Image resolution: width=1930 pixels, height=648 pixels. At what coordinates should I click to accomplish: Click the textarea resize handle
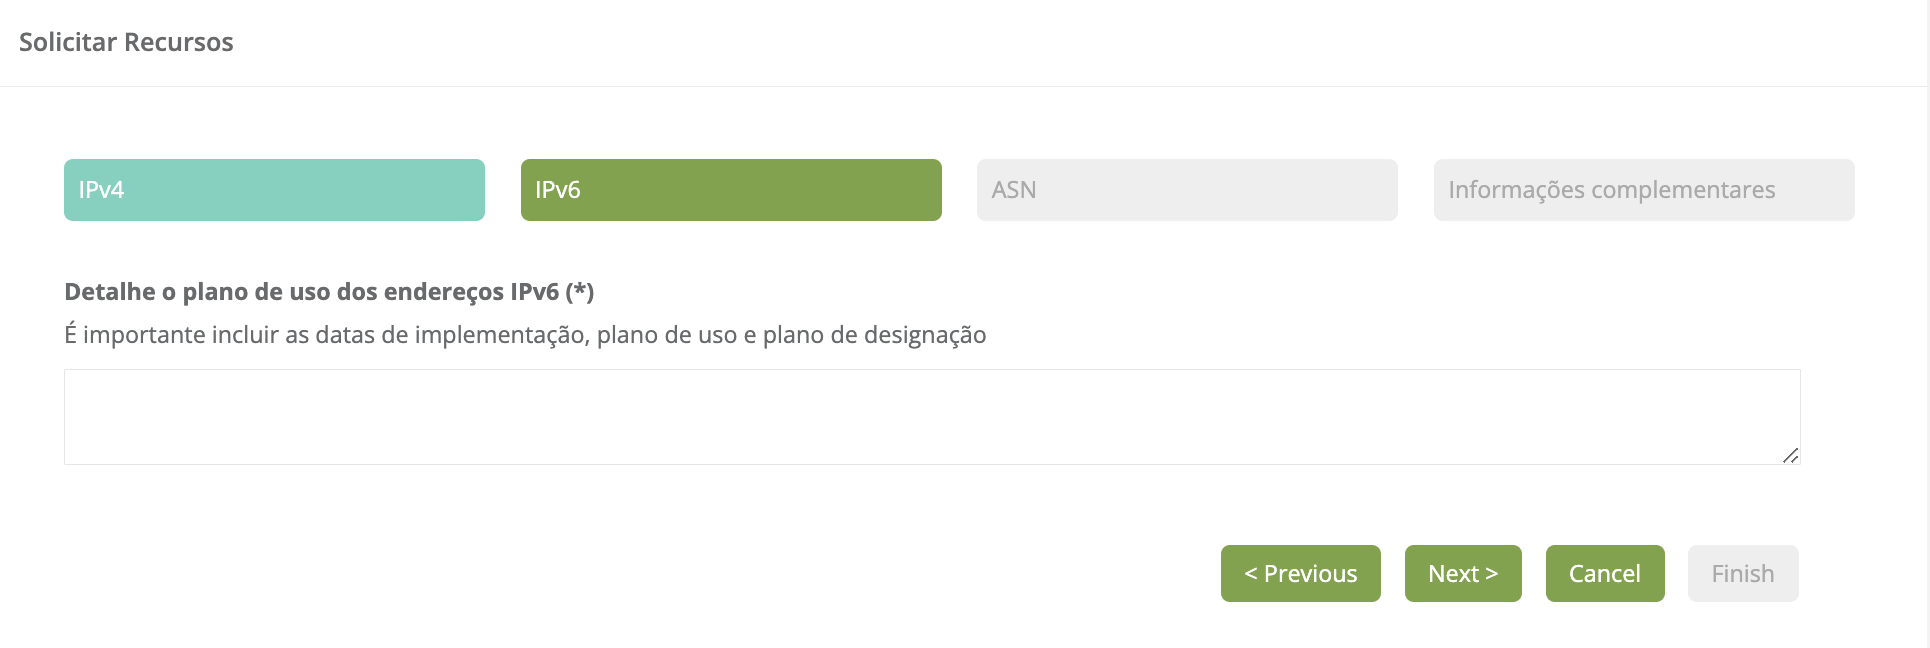1790,455
